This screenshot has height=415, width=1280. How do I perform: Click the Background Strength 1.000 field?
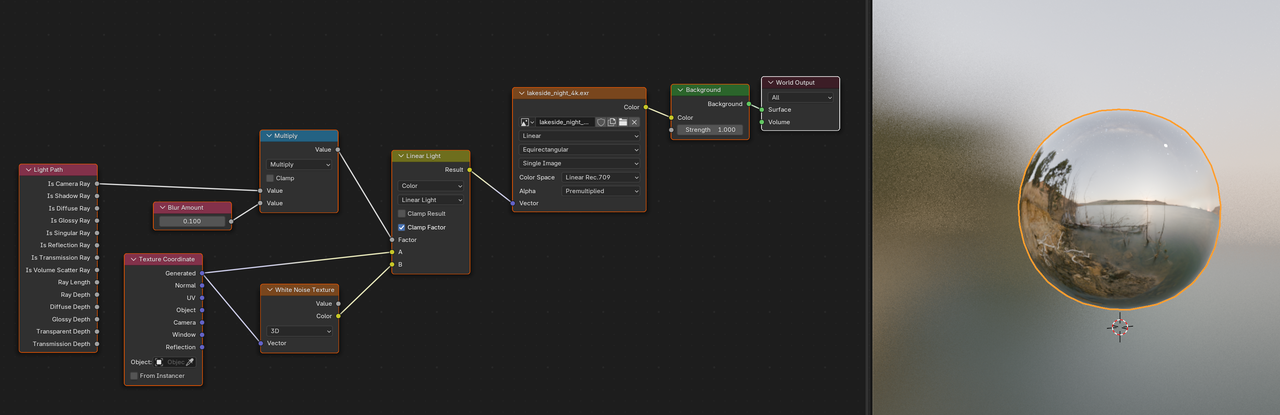(709, 130)
